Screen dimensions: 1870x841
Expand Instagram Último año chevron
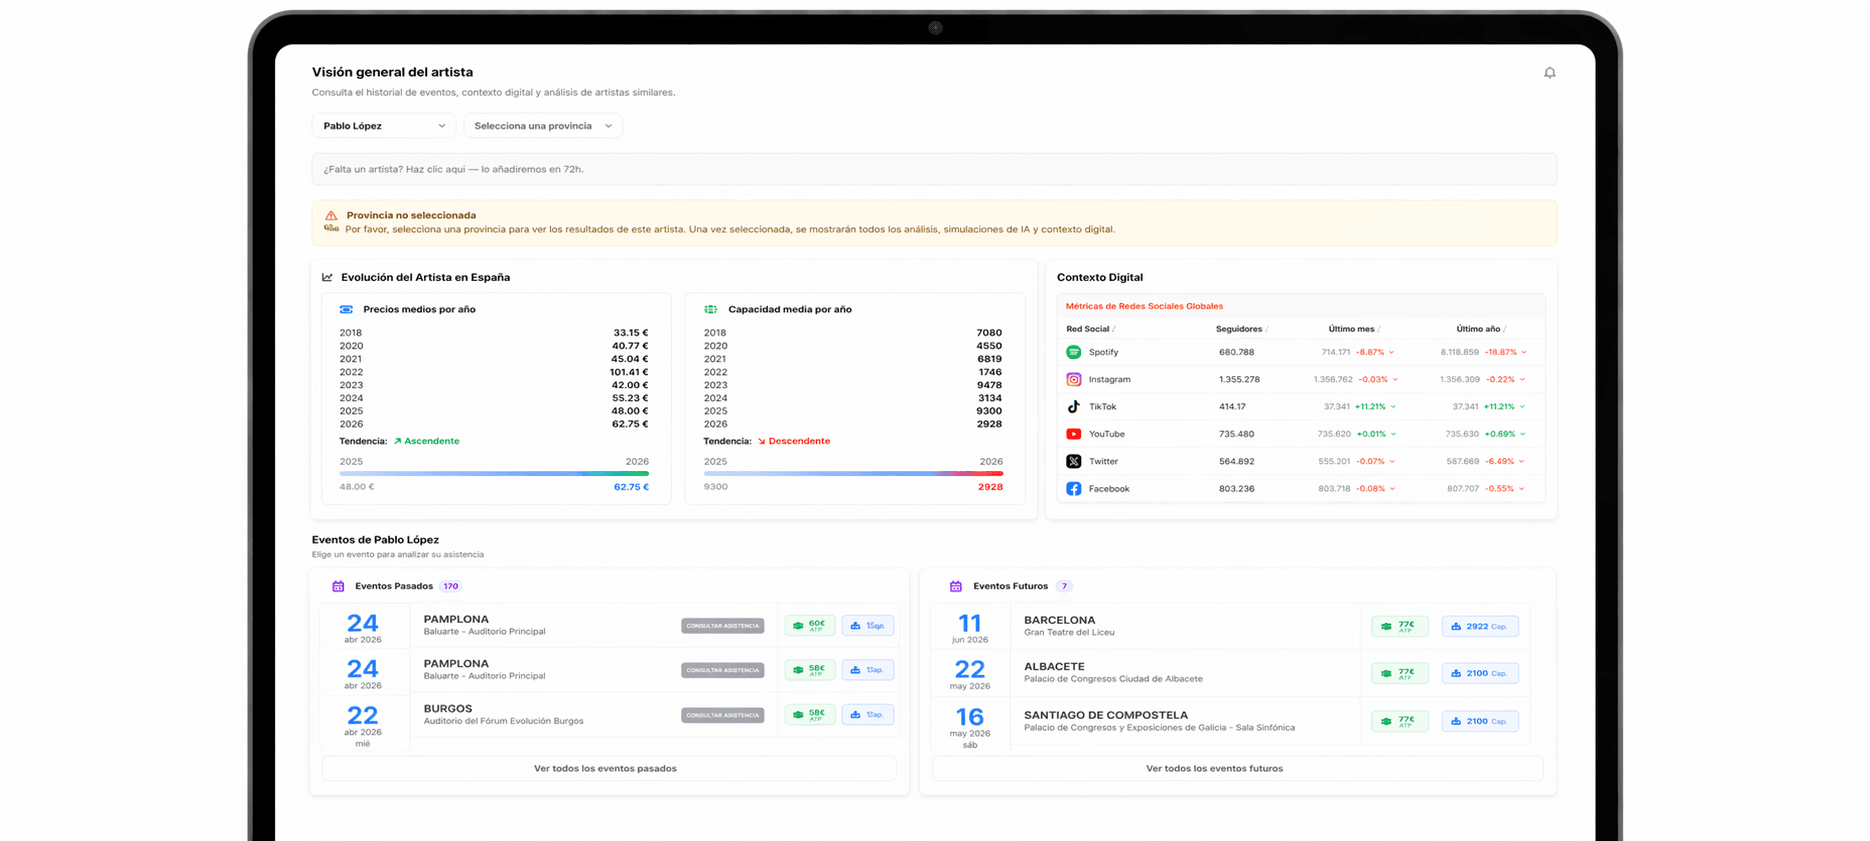(x=1522, y=380)
